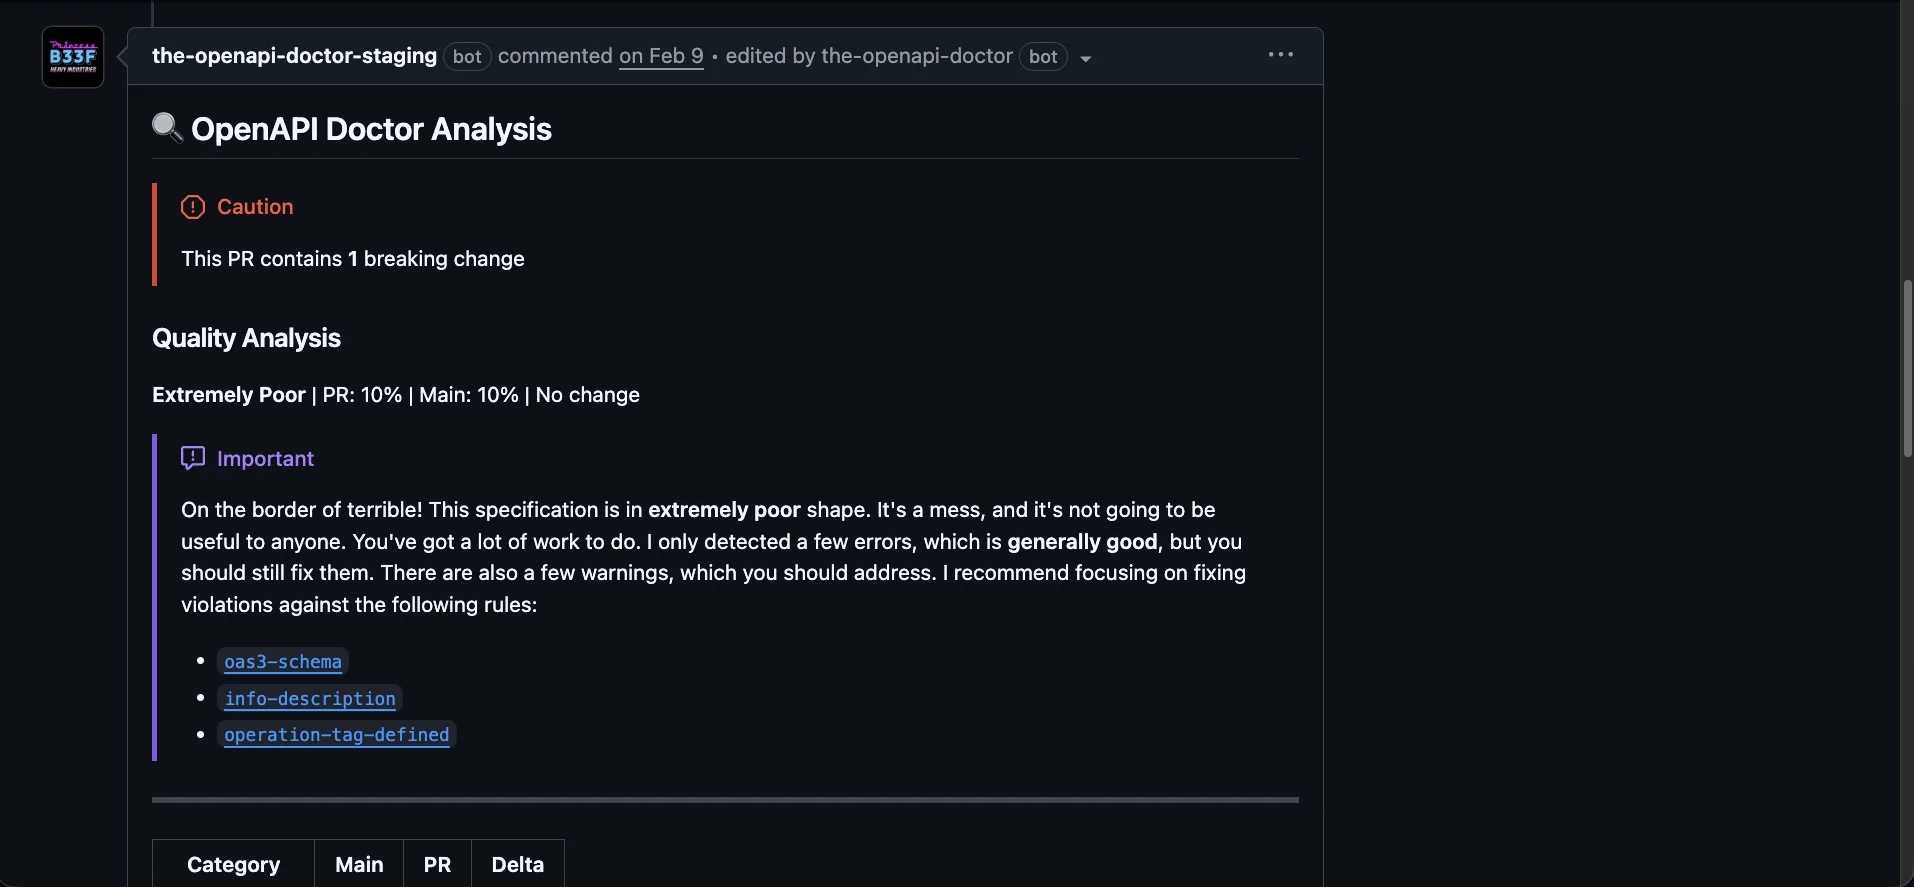Open the operation-tag-defined rule link
This screenshot has width=1914, height=887.
337,734
